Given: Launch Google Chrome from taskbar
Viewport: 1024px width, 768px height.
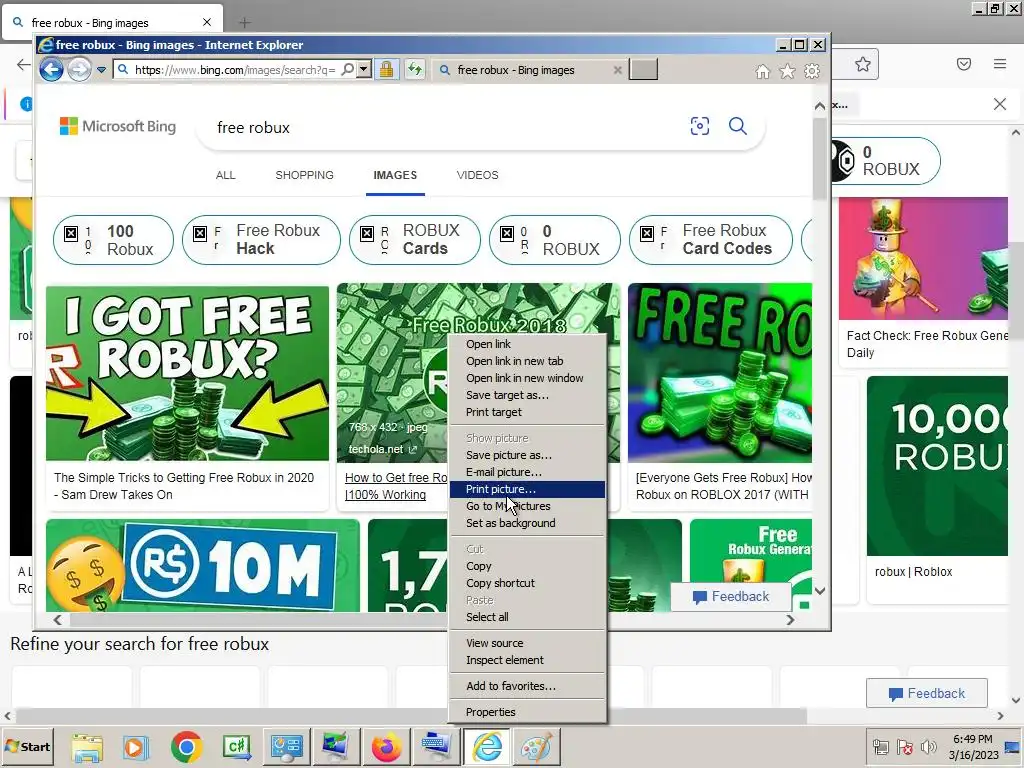Looking at the screenshot, I should (x=187, y=746).
